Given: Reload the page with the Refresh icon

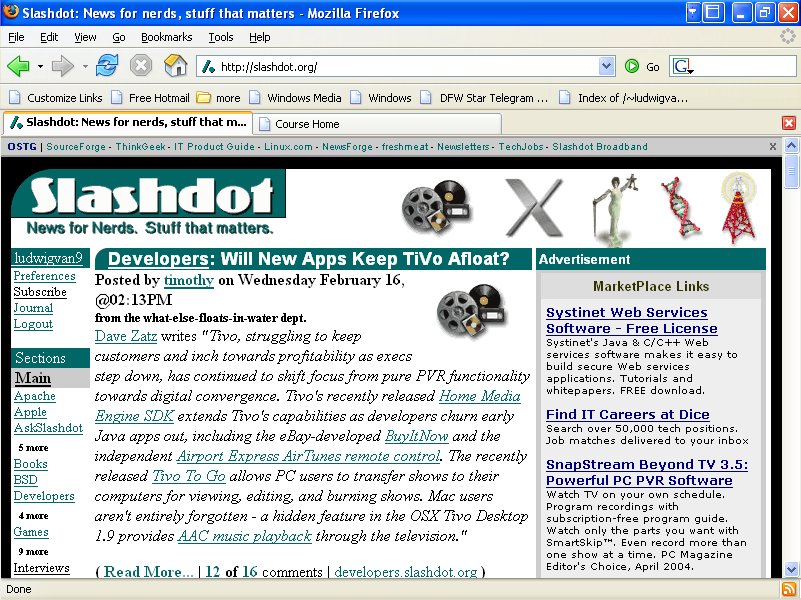Looking at the screenshot, I should (x=107, y=66).
